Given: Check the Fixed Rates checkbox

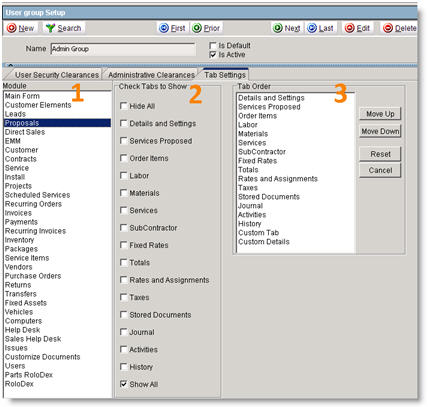Looking at the screenshot, I should (124, 245).
